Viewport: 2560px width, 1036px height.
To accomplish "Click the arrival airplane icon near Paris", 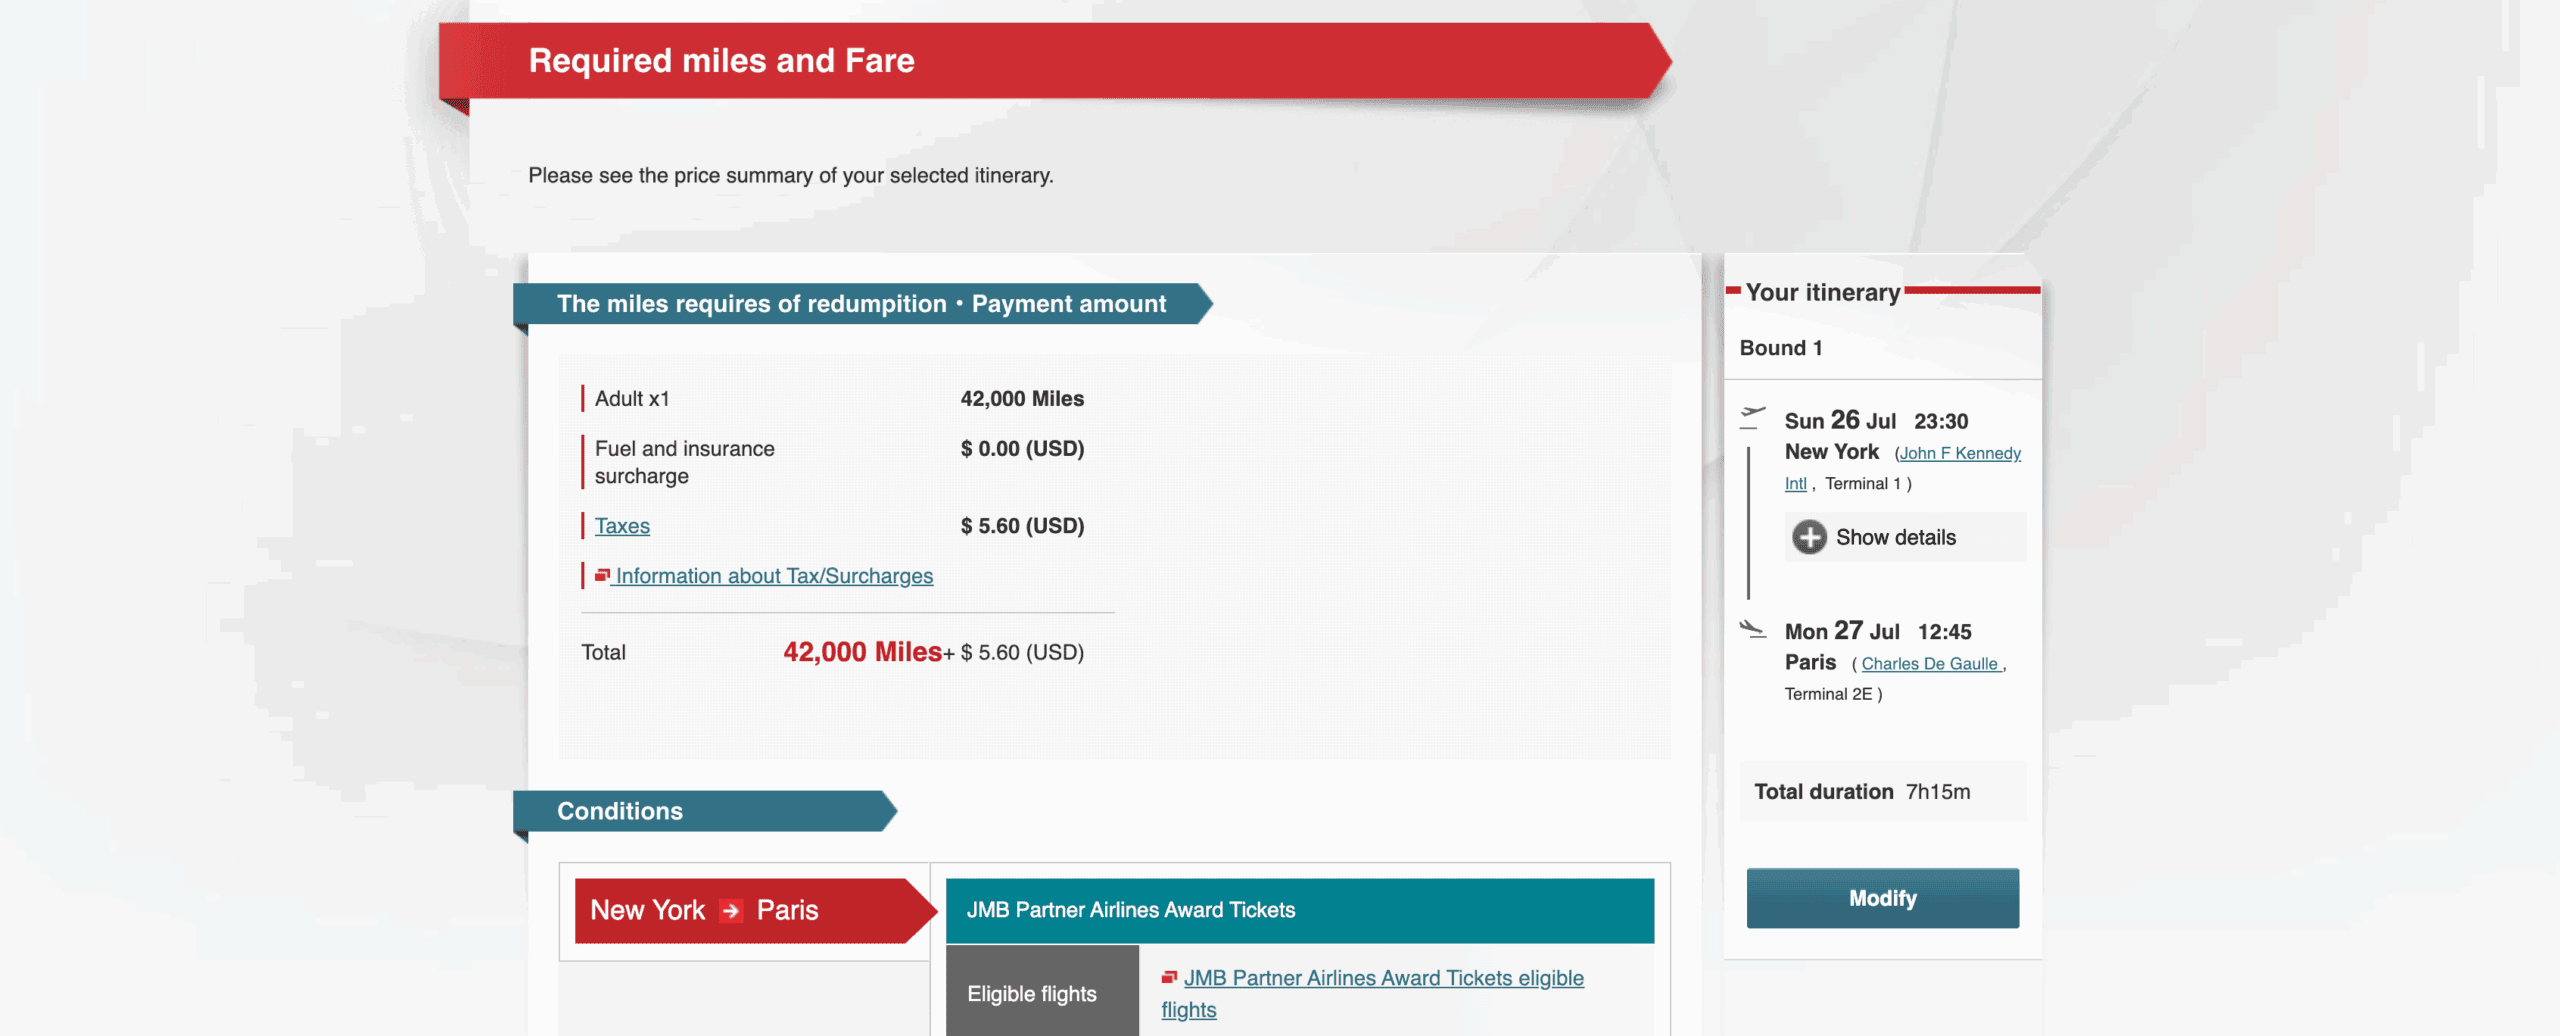I will [x=1752, y=627].
